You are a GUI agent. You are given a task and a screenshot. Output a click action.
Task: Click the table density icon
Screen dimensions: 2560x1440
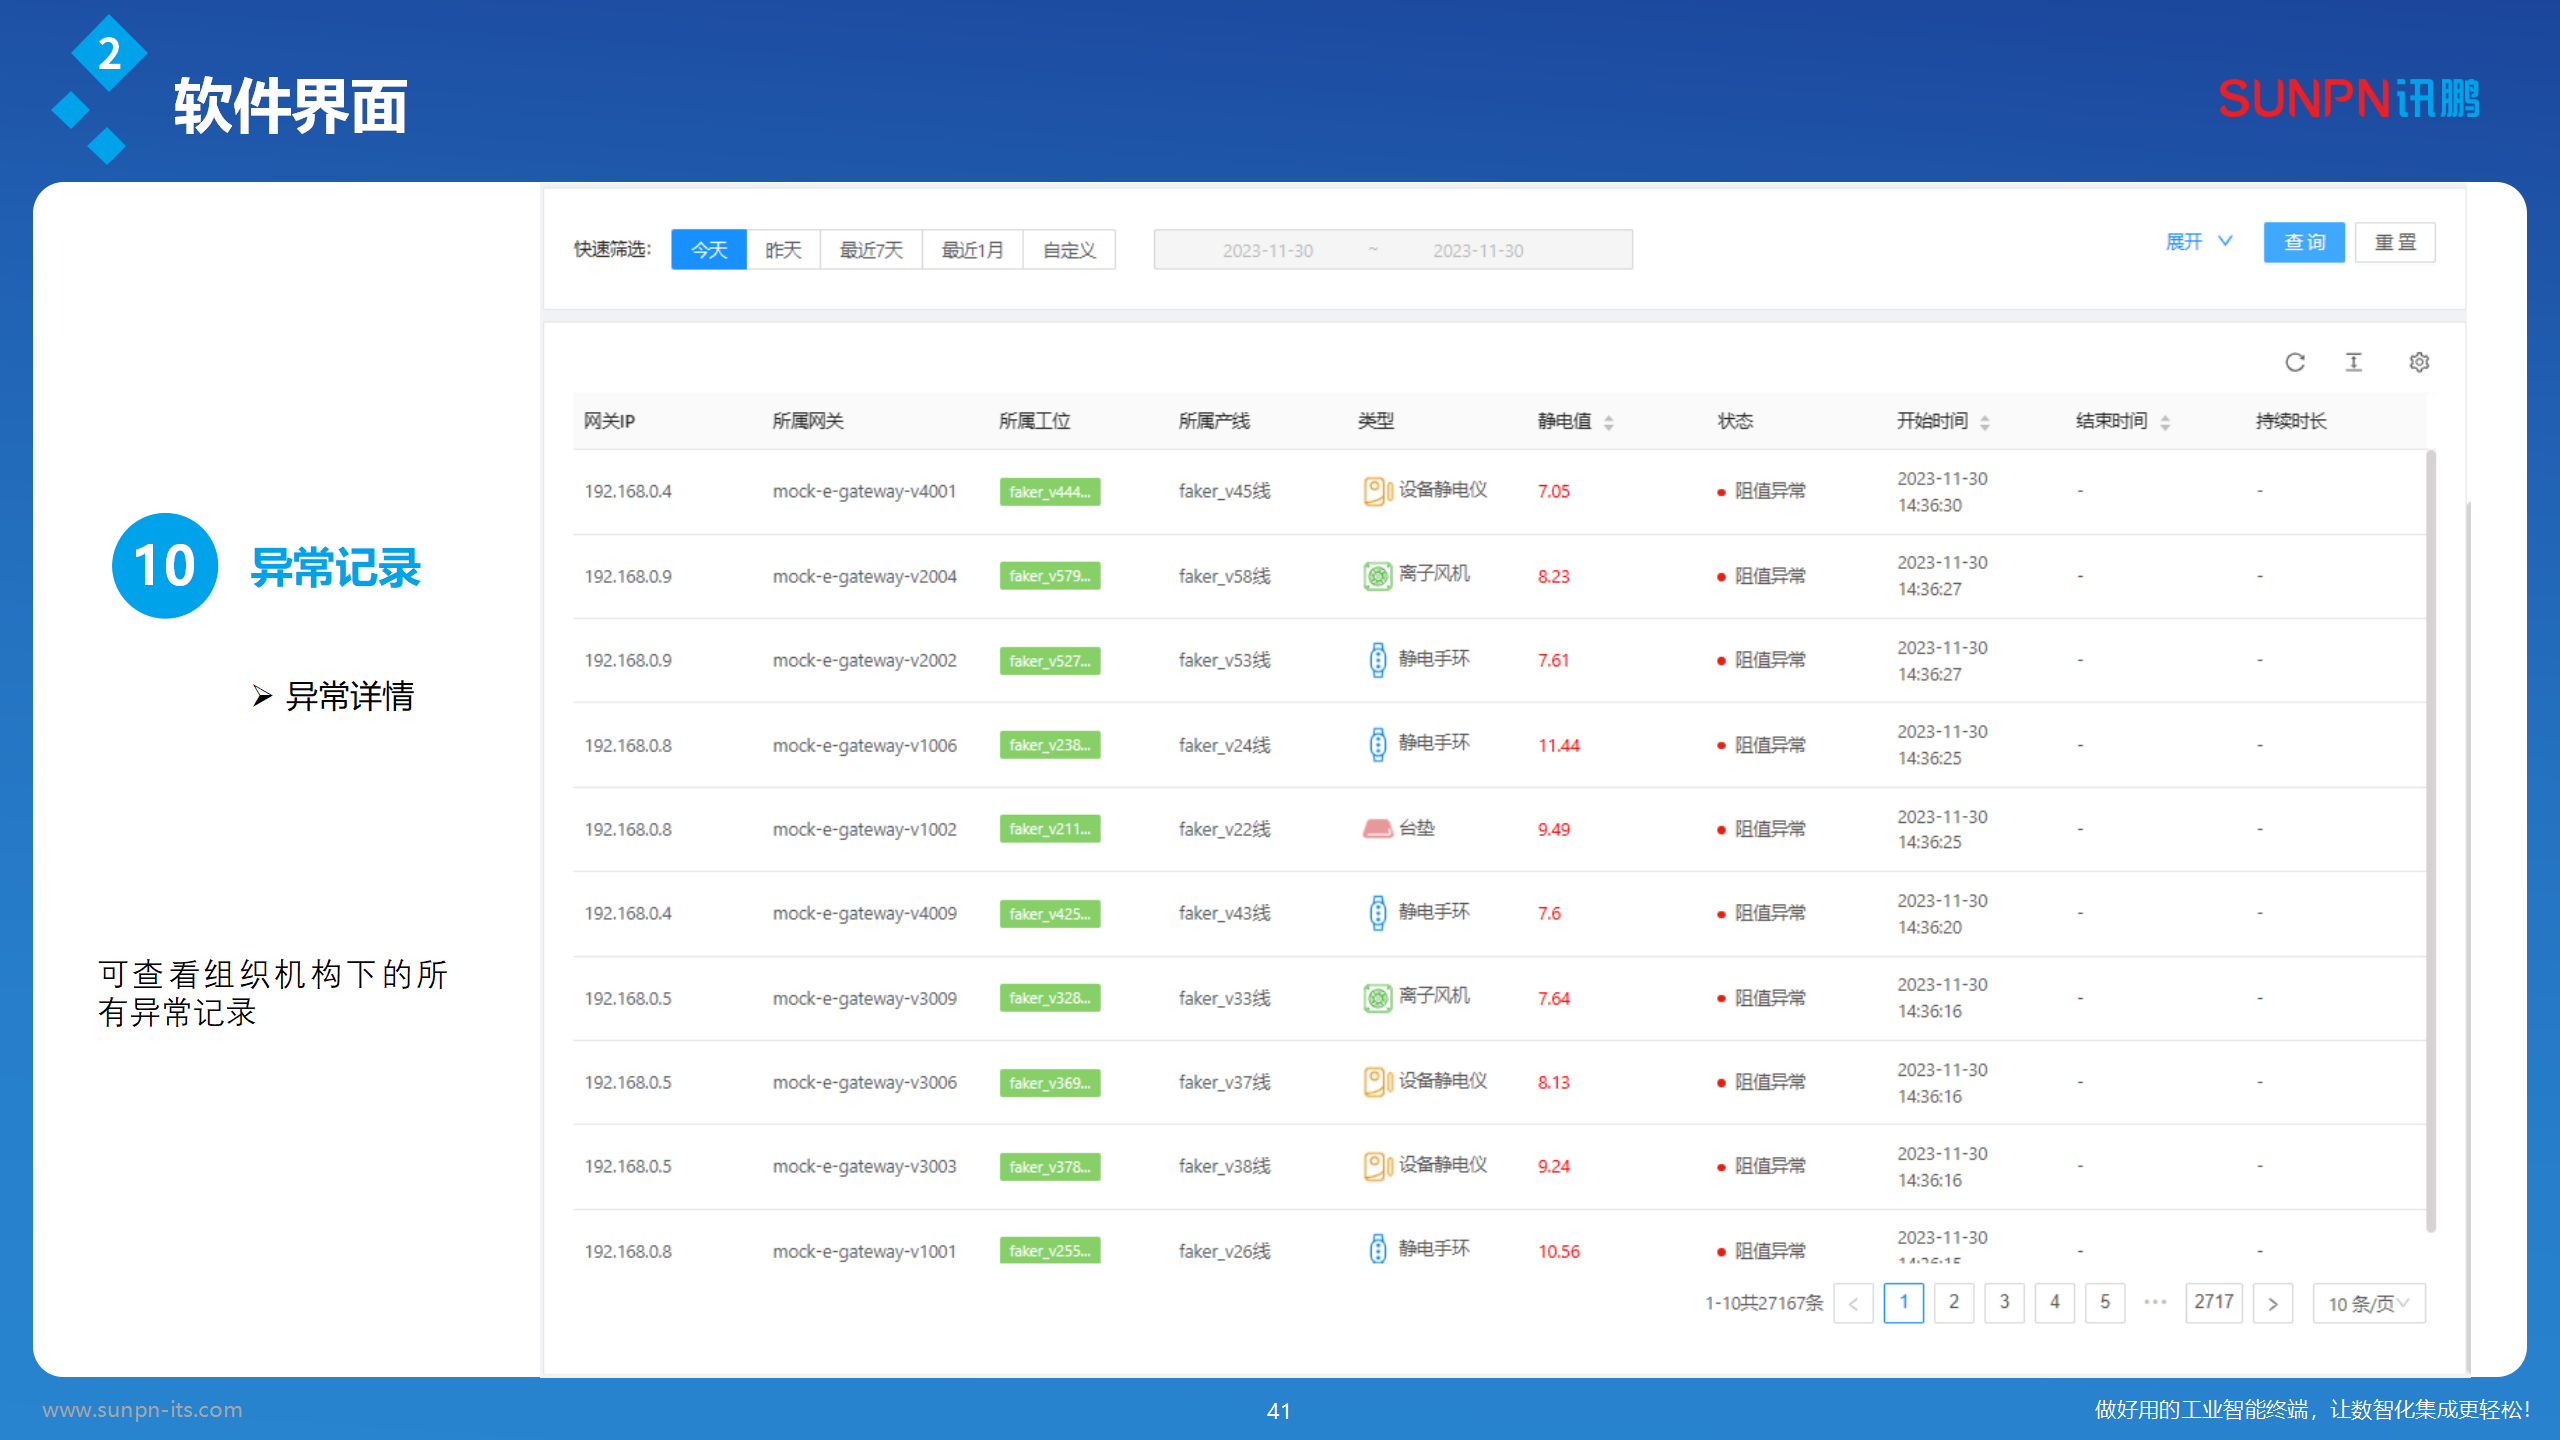pyautogui.click(x=2354, y=362)
